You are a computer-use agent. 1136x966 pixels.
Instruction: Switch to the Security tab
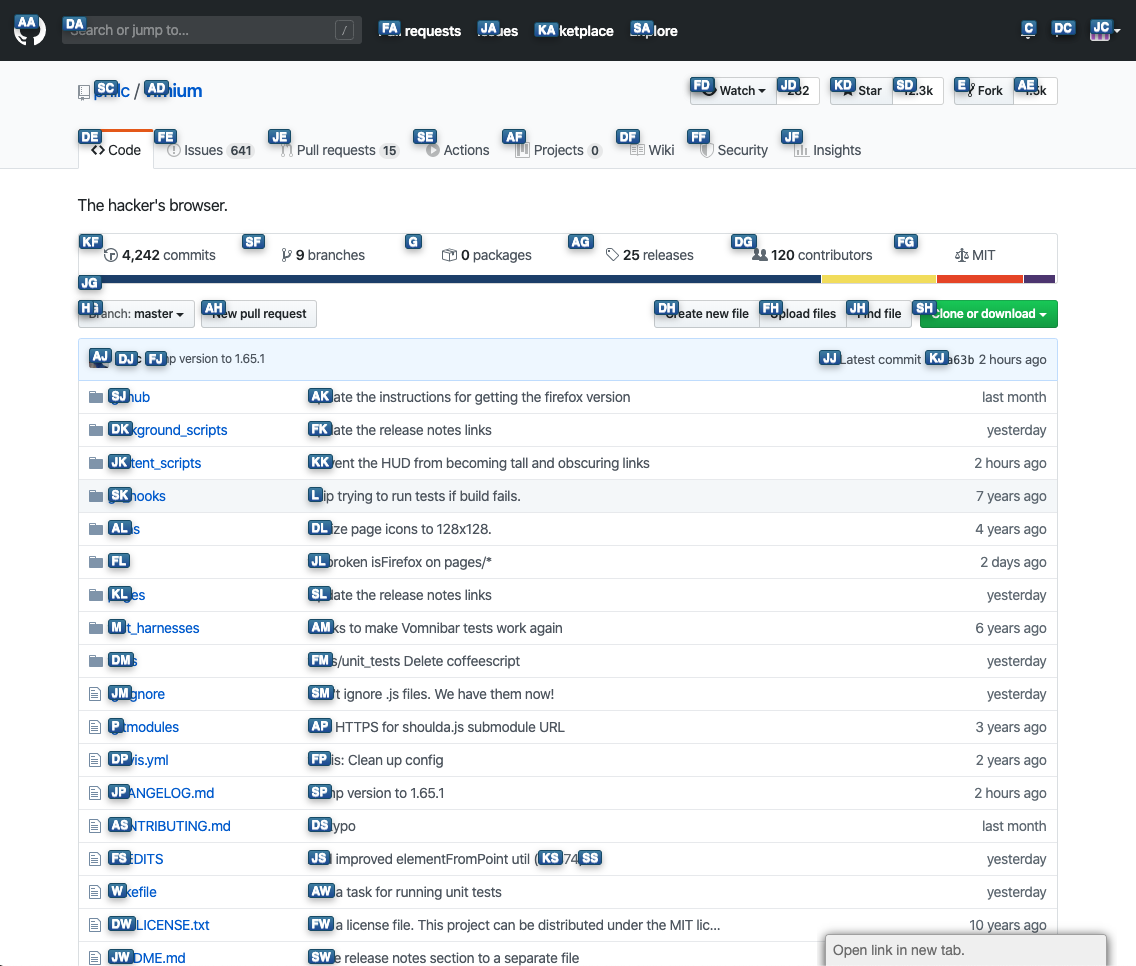point(734,150)
